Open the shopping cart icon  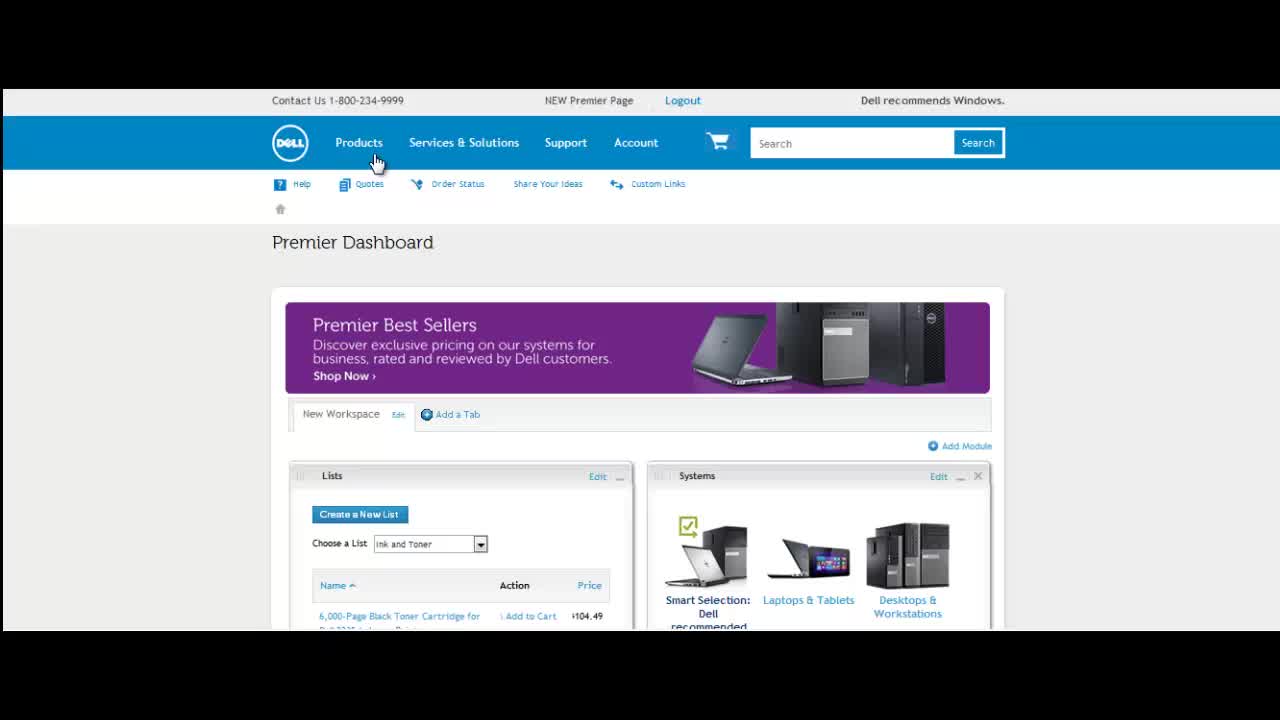coord(718,142)
